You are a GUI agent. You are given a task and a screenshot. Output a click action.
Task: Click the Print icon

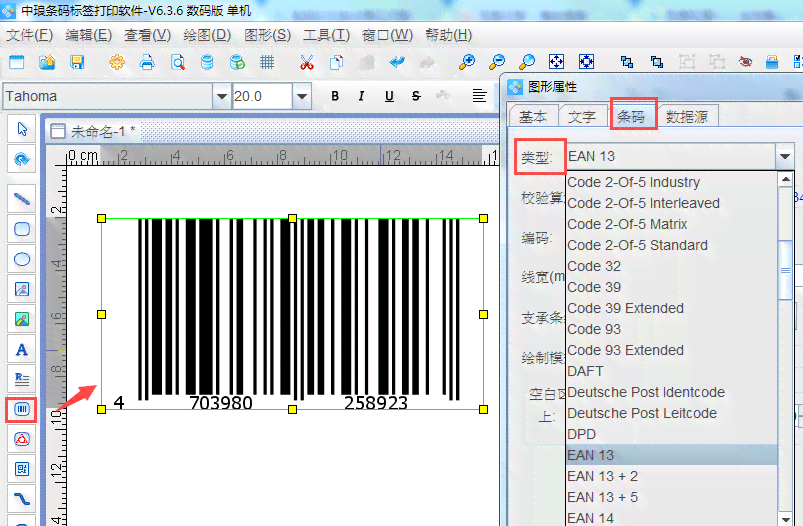[x=147, y=62]
